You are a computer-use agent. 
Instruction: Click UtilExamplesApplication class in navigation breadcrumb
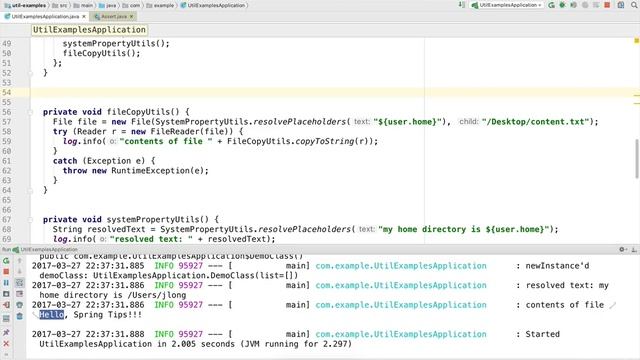click(213, 5)
